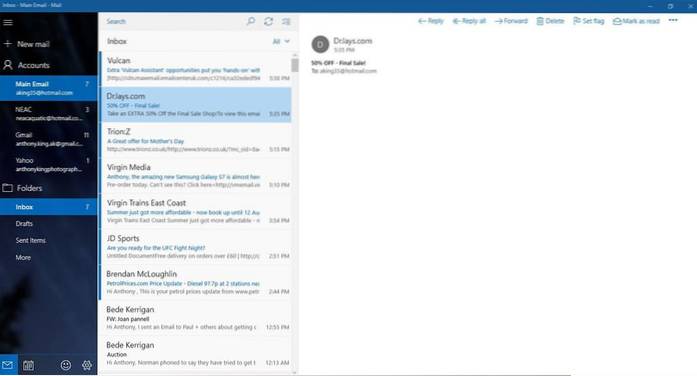Switch to the Yahoo account

(x=48, y=164)
